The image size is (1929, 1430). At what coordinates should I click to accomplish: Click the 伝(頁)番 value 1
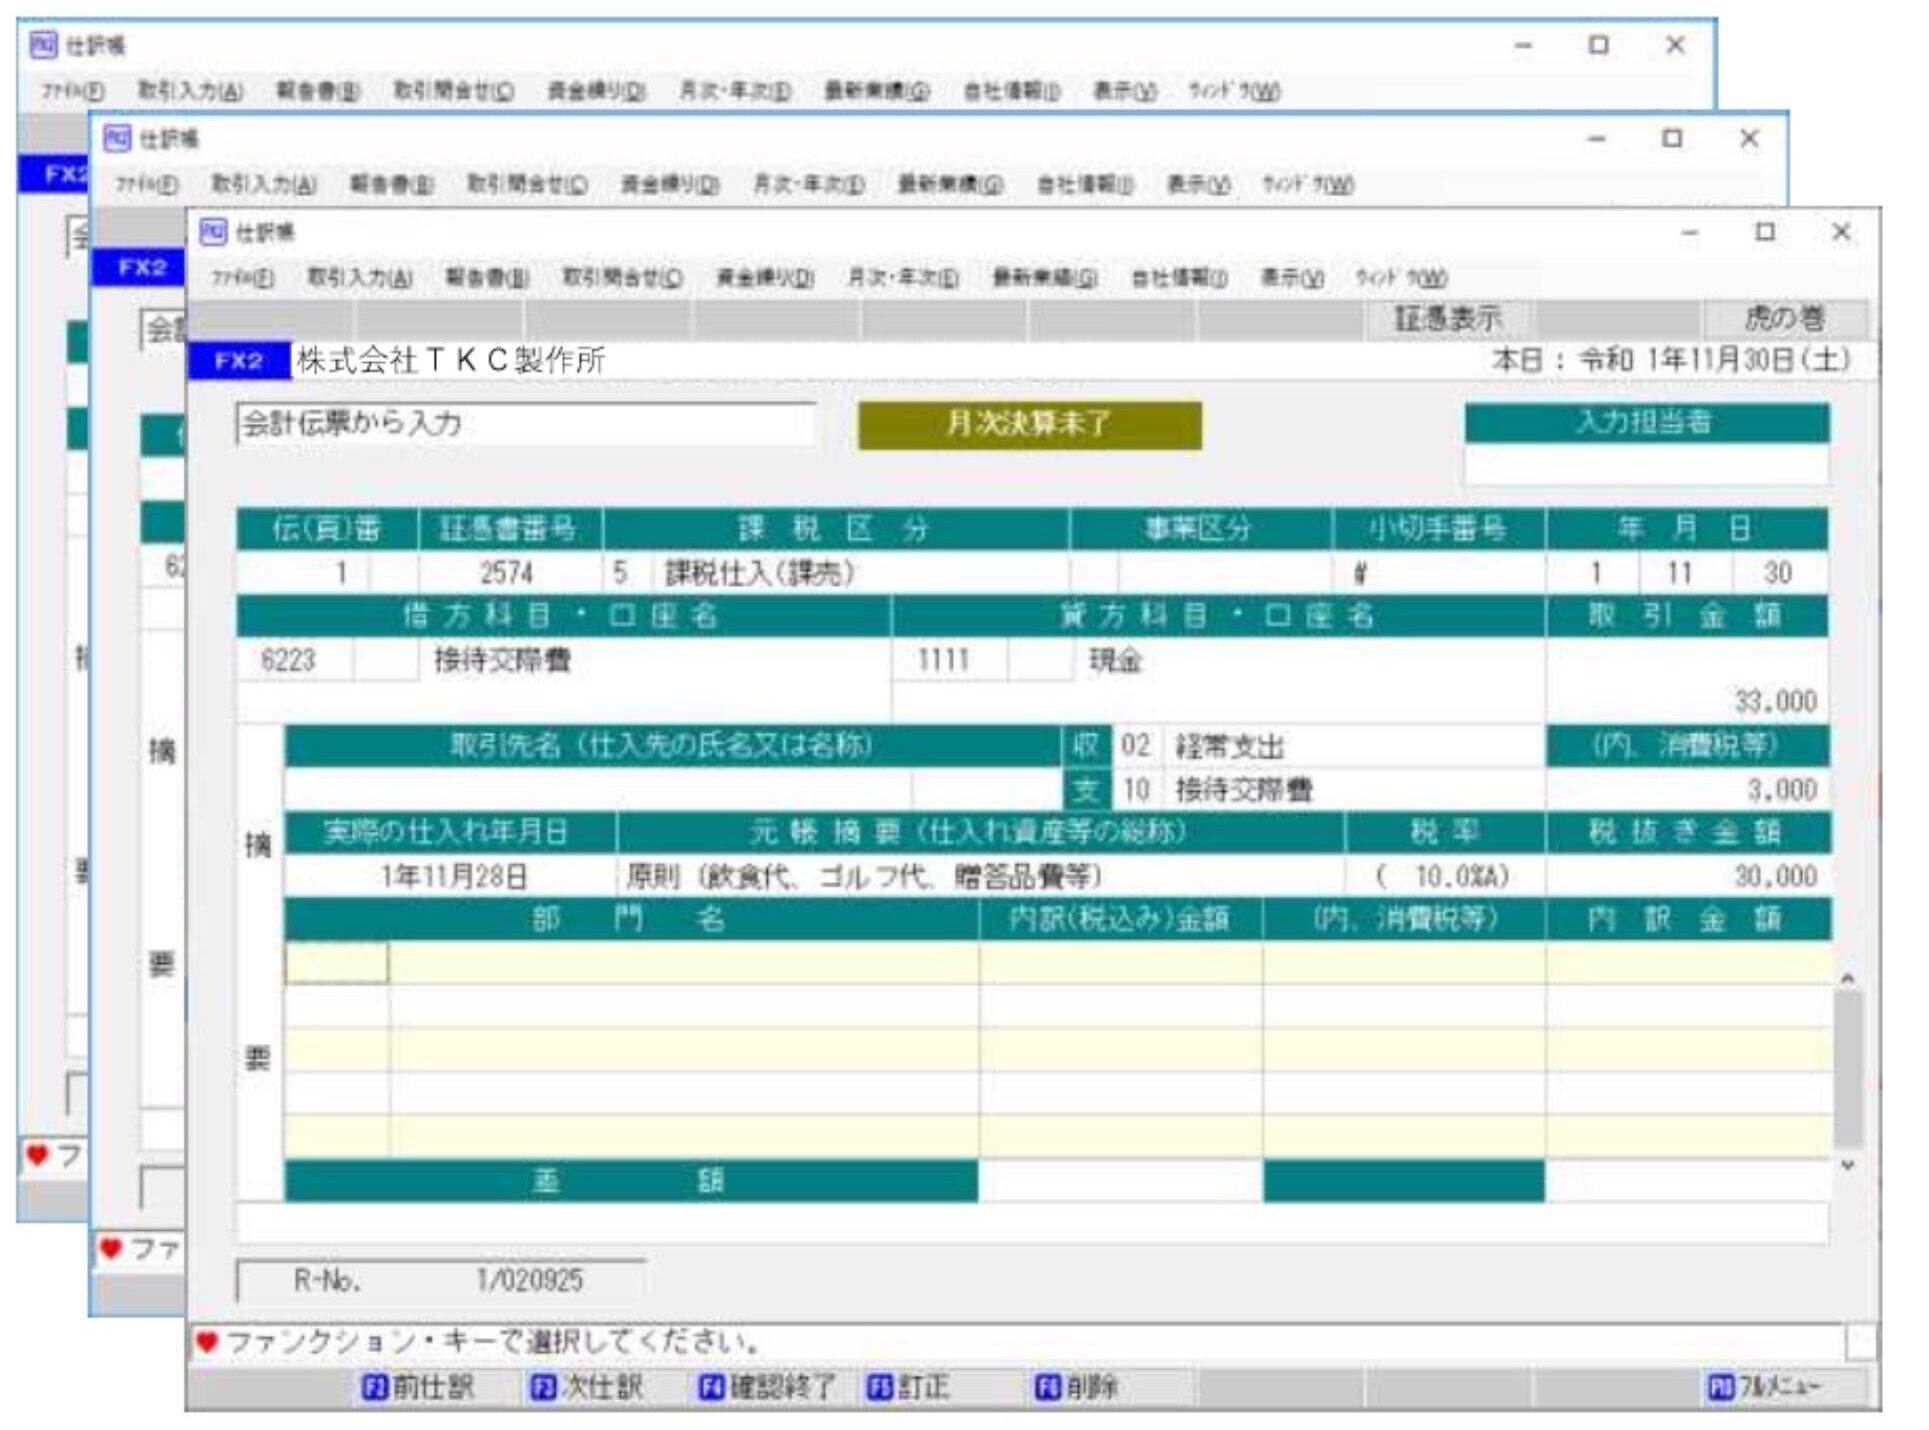click(341, 573)
